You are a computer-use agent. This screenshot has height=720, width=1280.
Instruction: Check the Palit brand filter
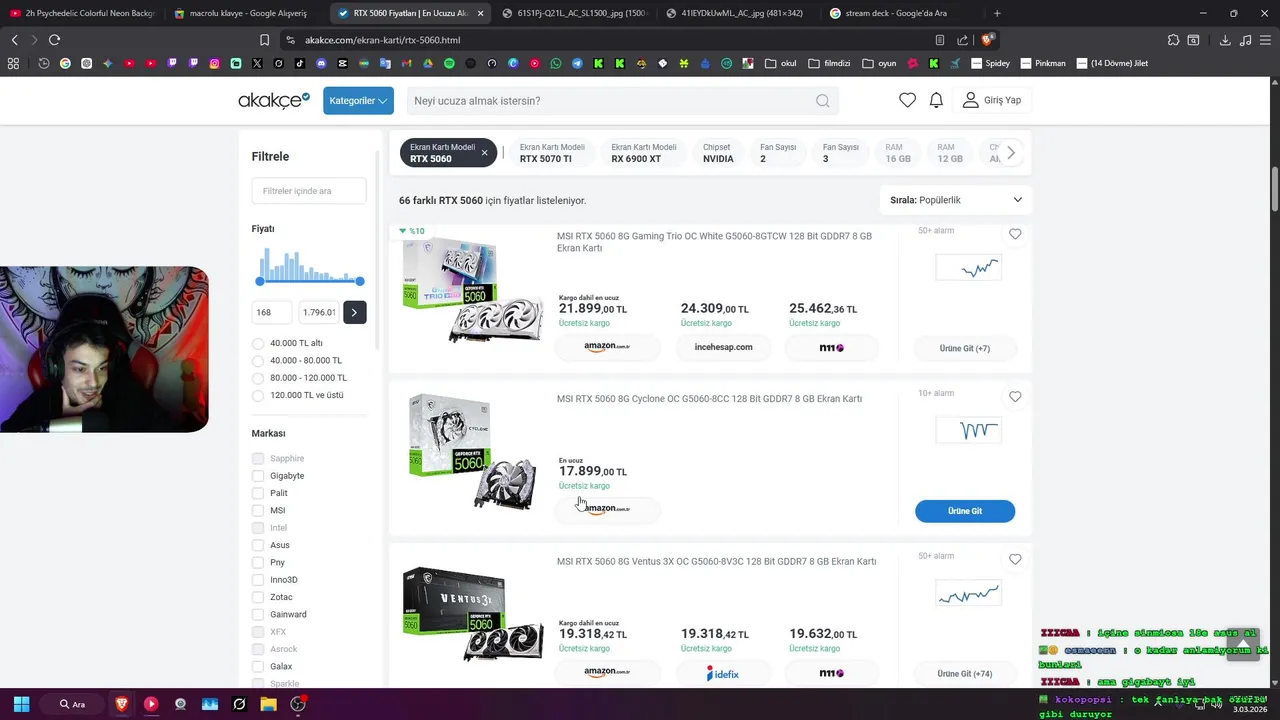(x=258, y=493)
